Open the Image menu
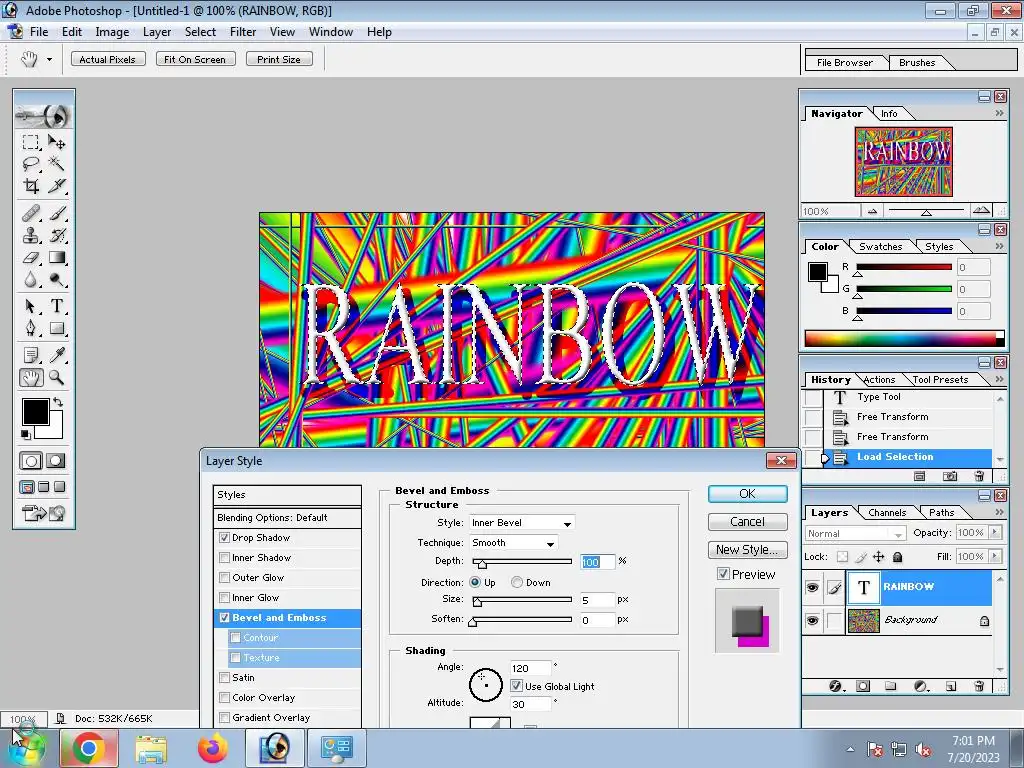This screenshot has width=1024, height=768. click(x=112, y=32)
